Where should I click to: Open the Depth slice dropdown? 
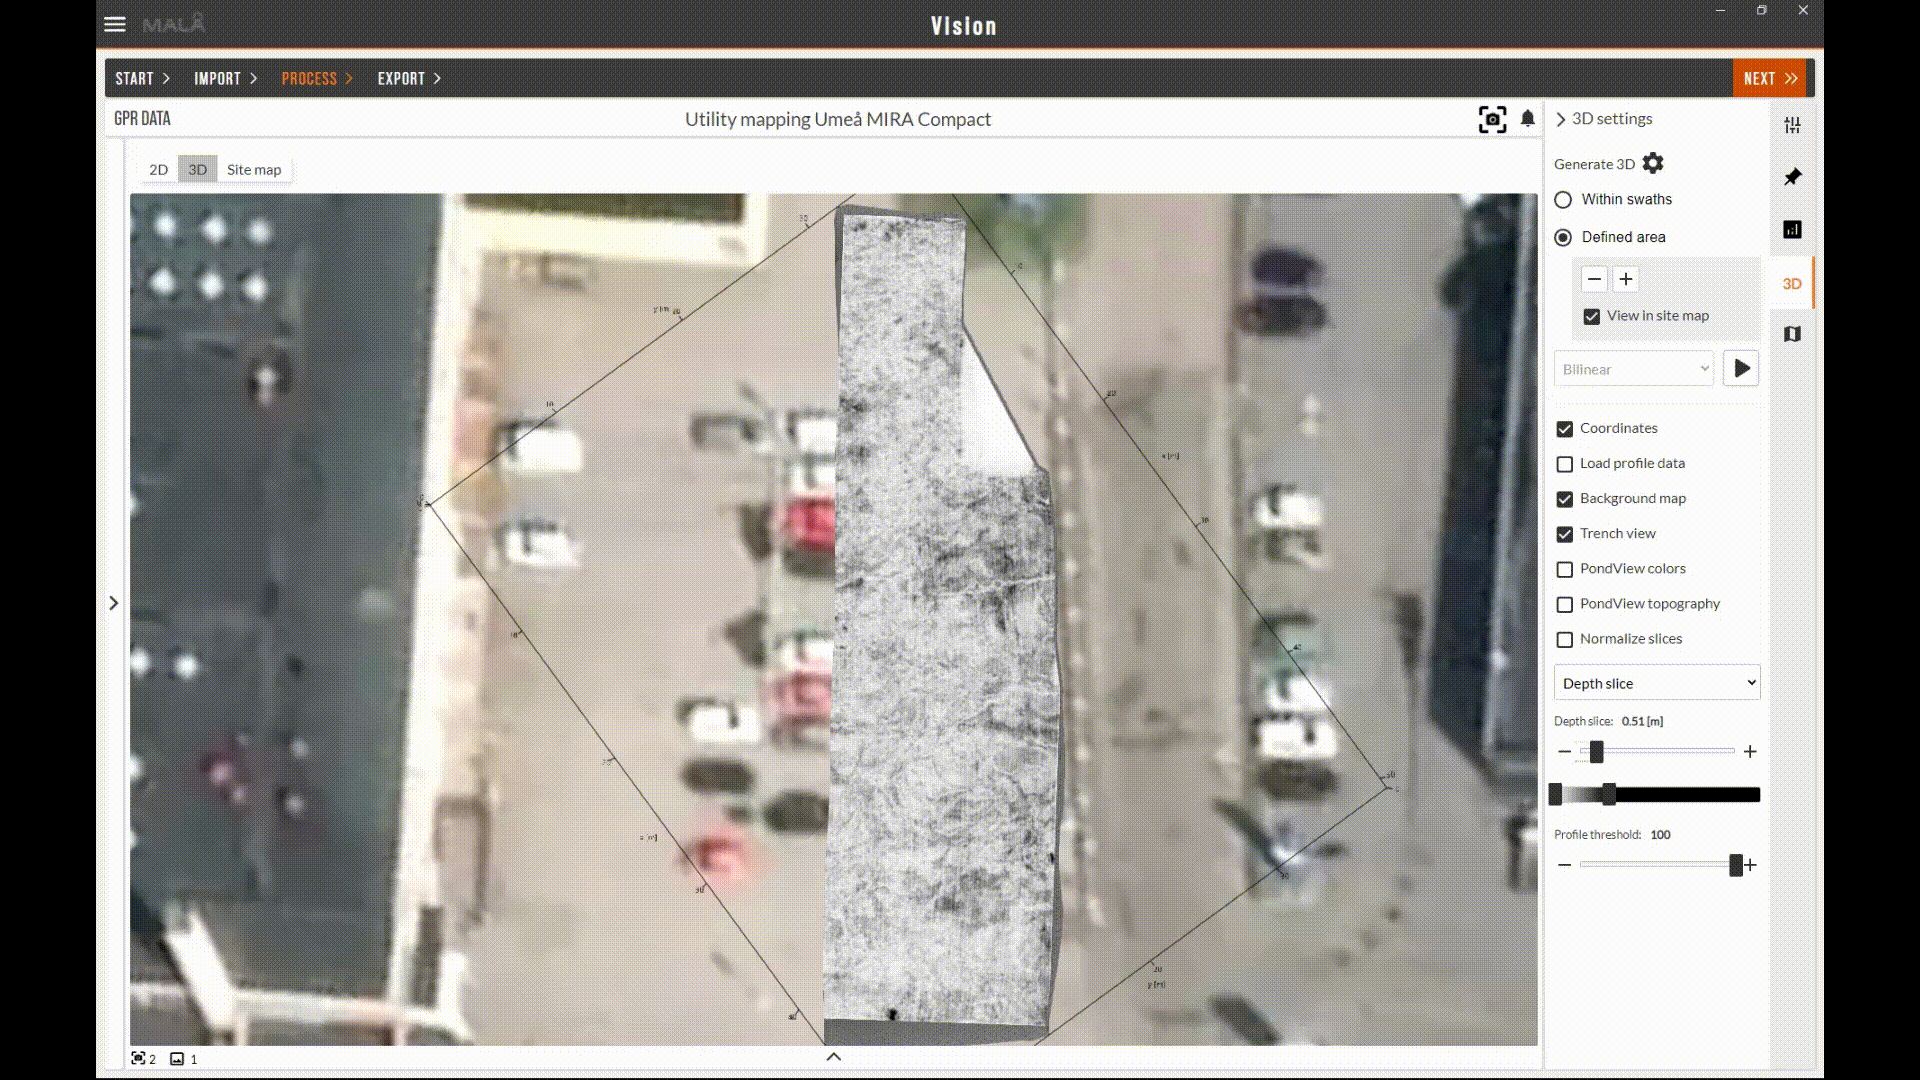click(x=1656, y=683)
